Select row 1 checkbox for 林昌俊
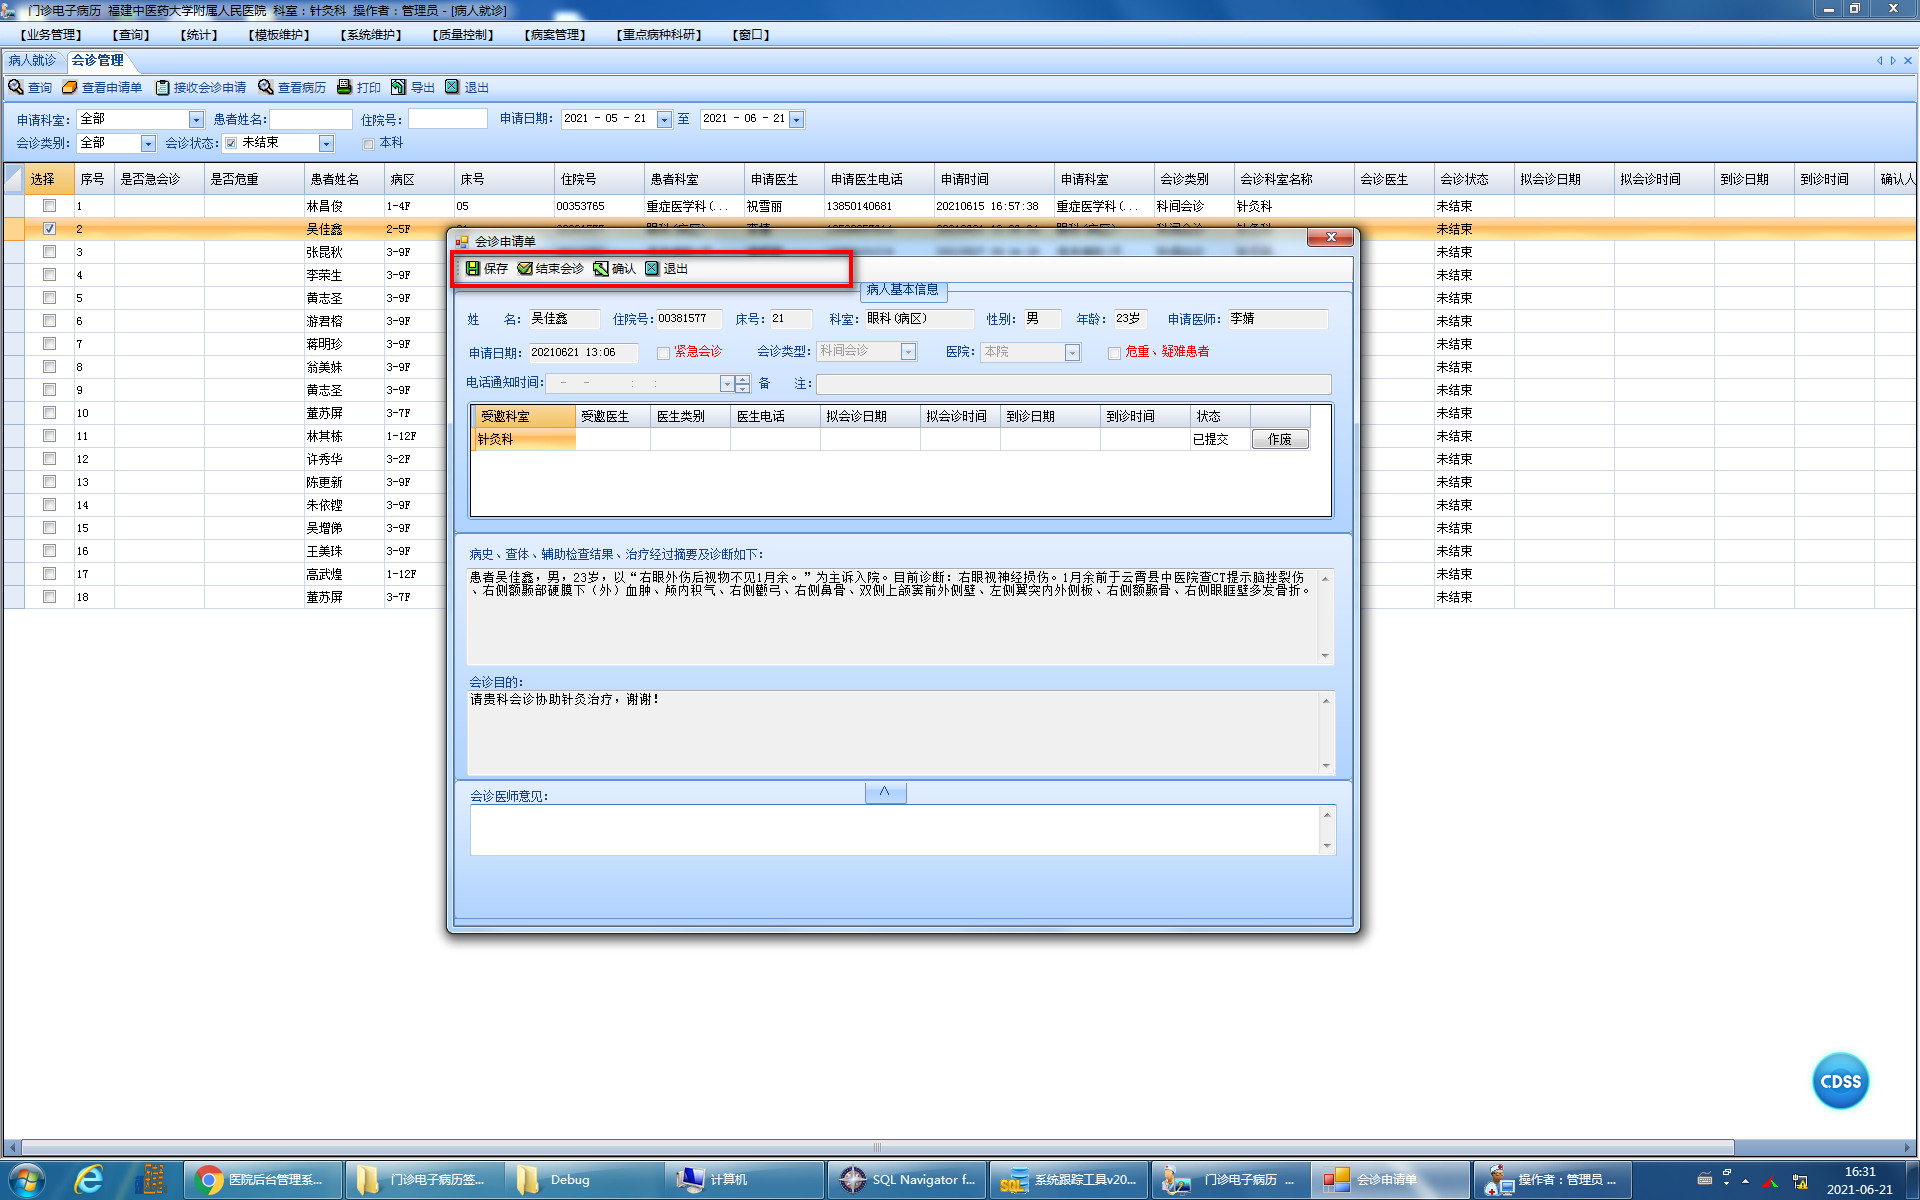Screen dimensions: 1920x1200 49,205
